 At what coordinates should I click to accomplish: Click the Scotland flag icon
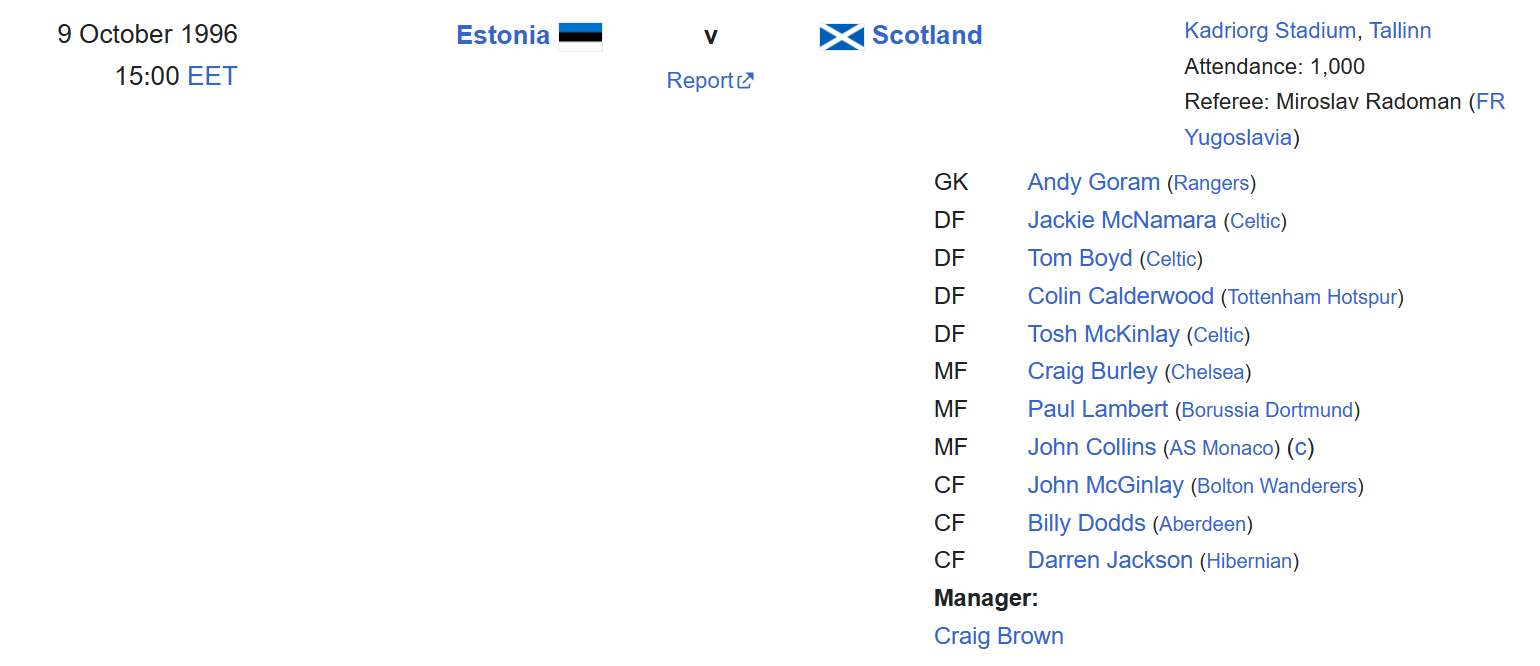[841, 37]
